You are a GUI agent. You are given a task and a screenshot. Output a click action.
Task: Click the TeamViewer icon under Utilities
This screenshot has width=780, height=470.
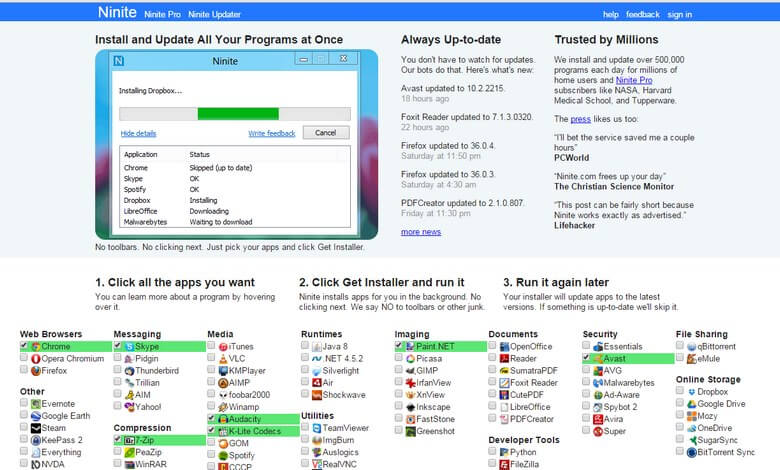[x=316, y=427]
